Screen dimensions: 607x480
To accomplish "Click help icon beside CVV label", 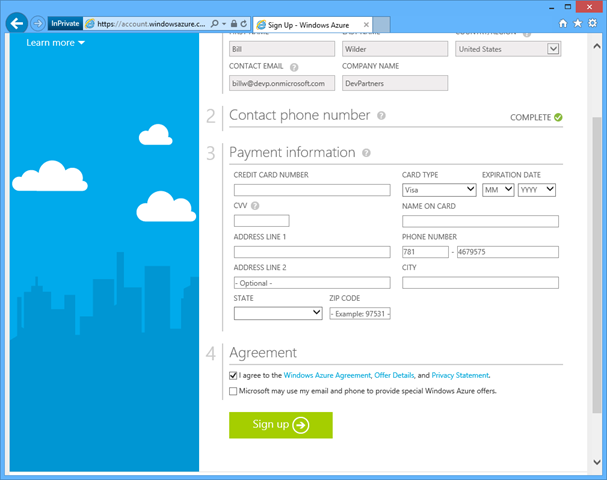I will pyautogui.click(x=255, y=206).
